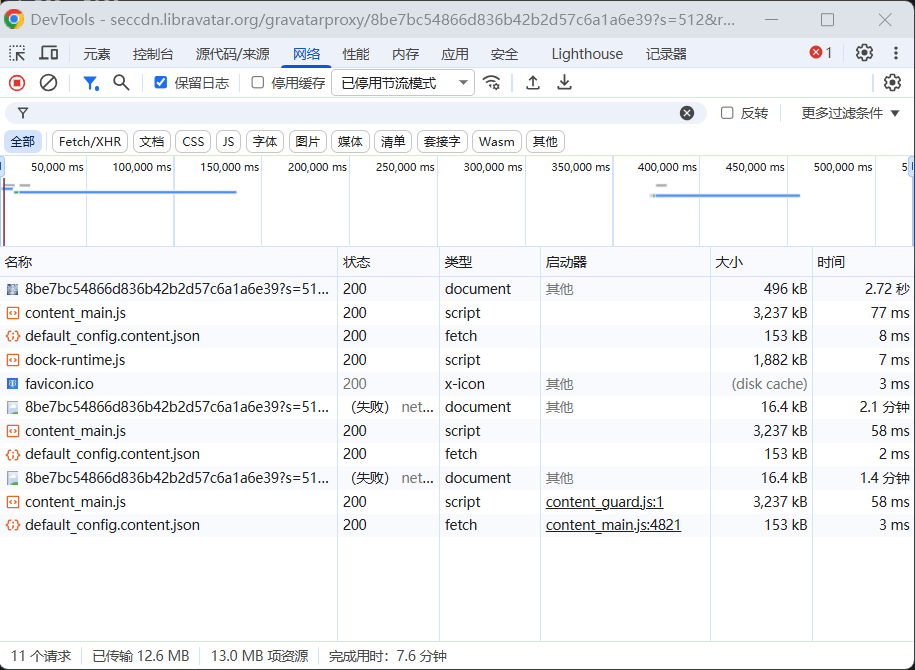Image resolution: width=915 pixels, height=670 pixels.
Task: Filter by Fetch/XHR requests
Action: (90, 142)
